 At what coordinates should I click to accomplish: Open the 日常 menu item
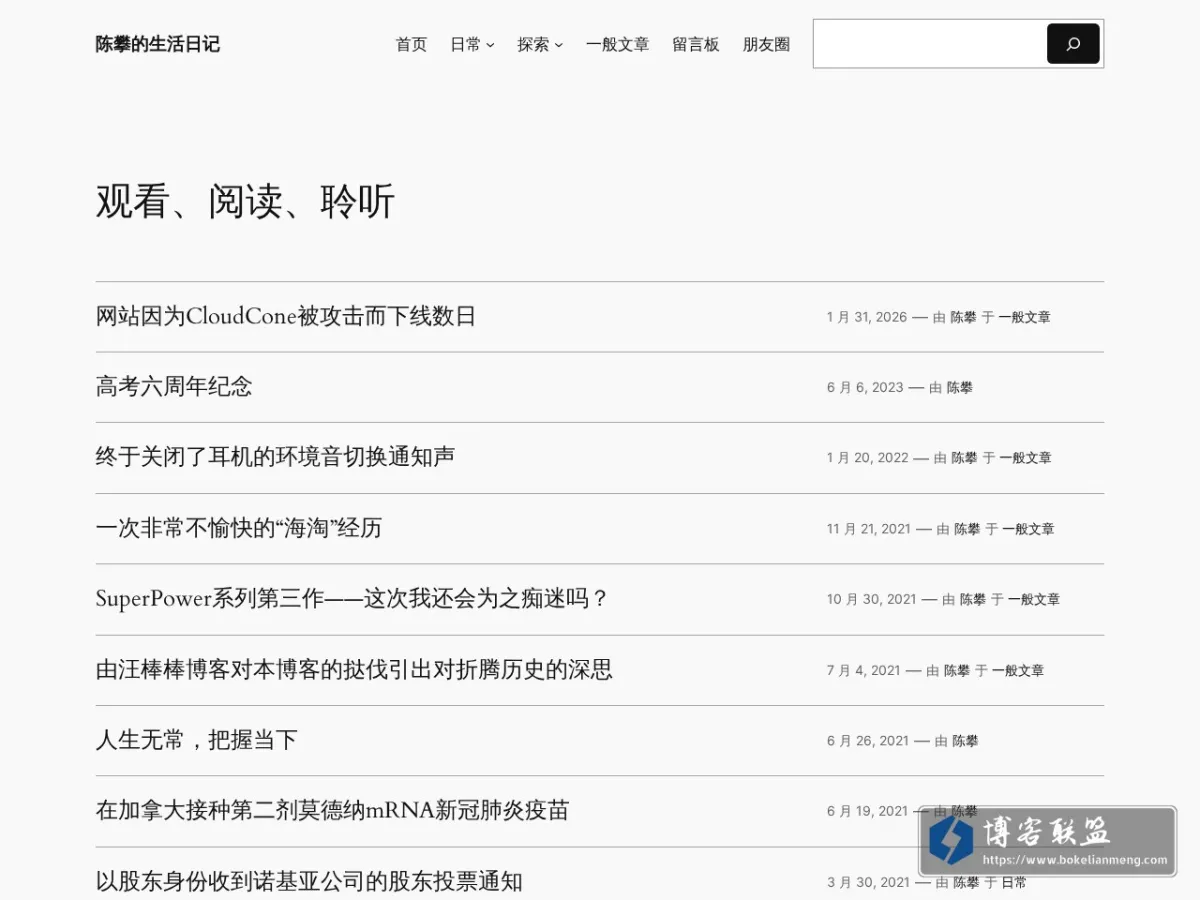465,44
